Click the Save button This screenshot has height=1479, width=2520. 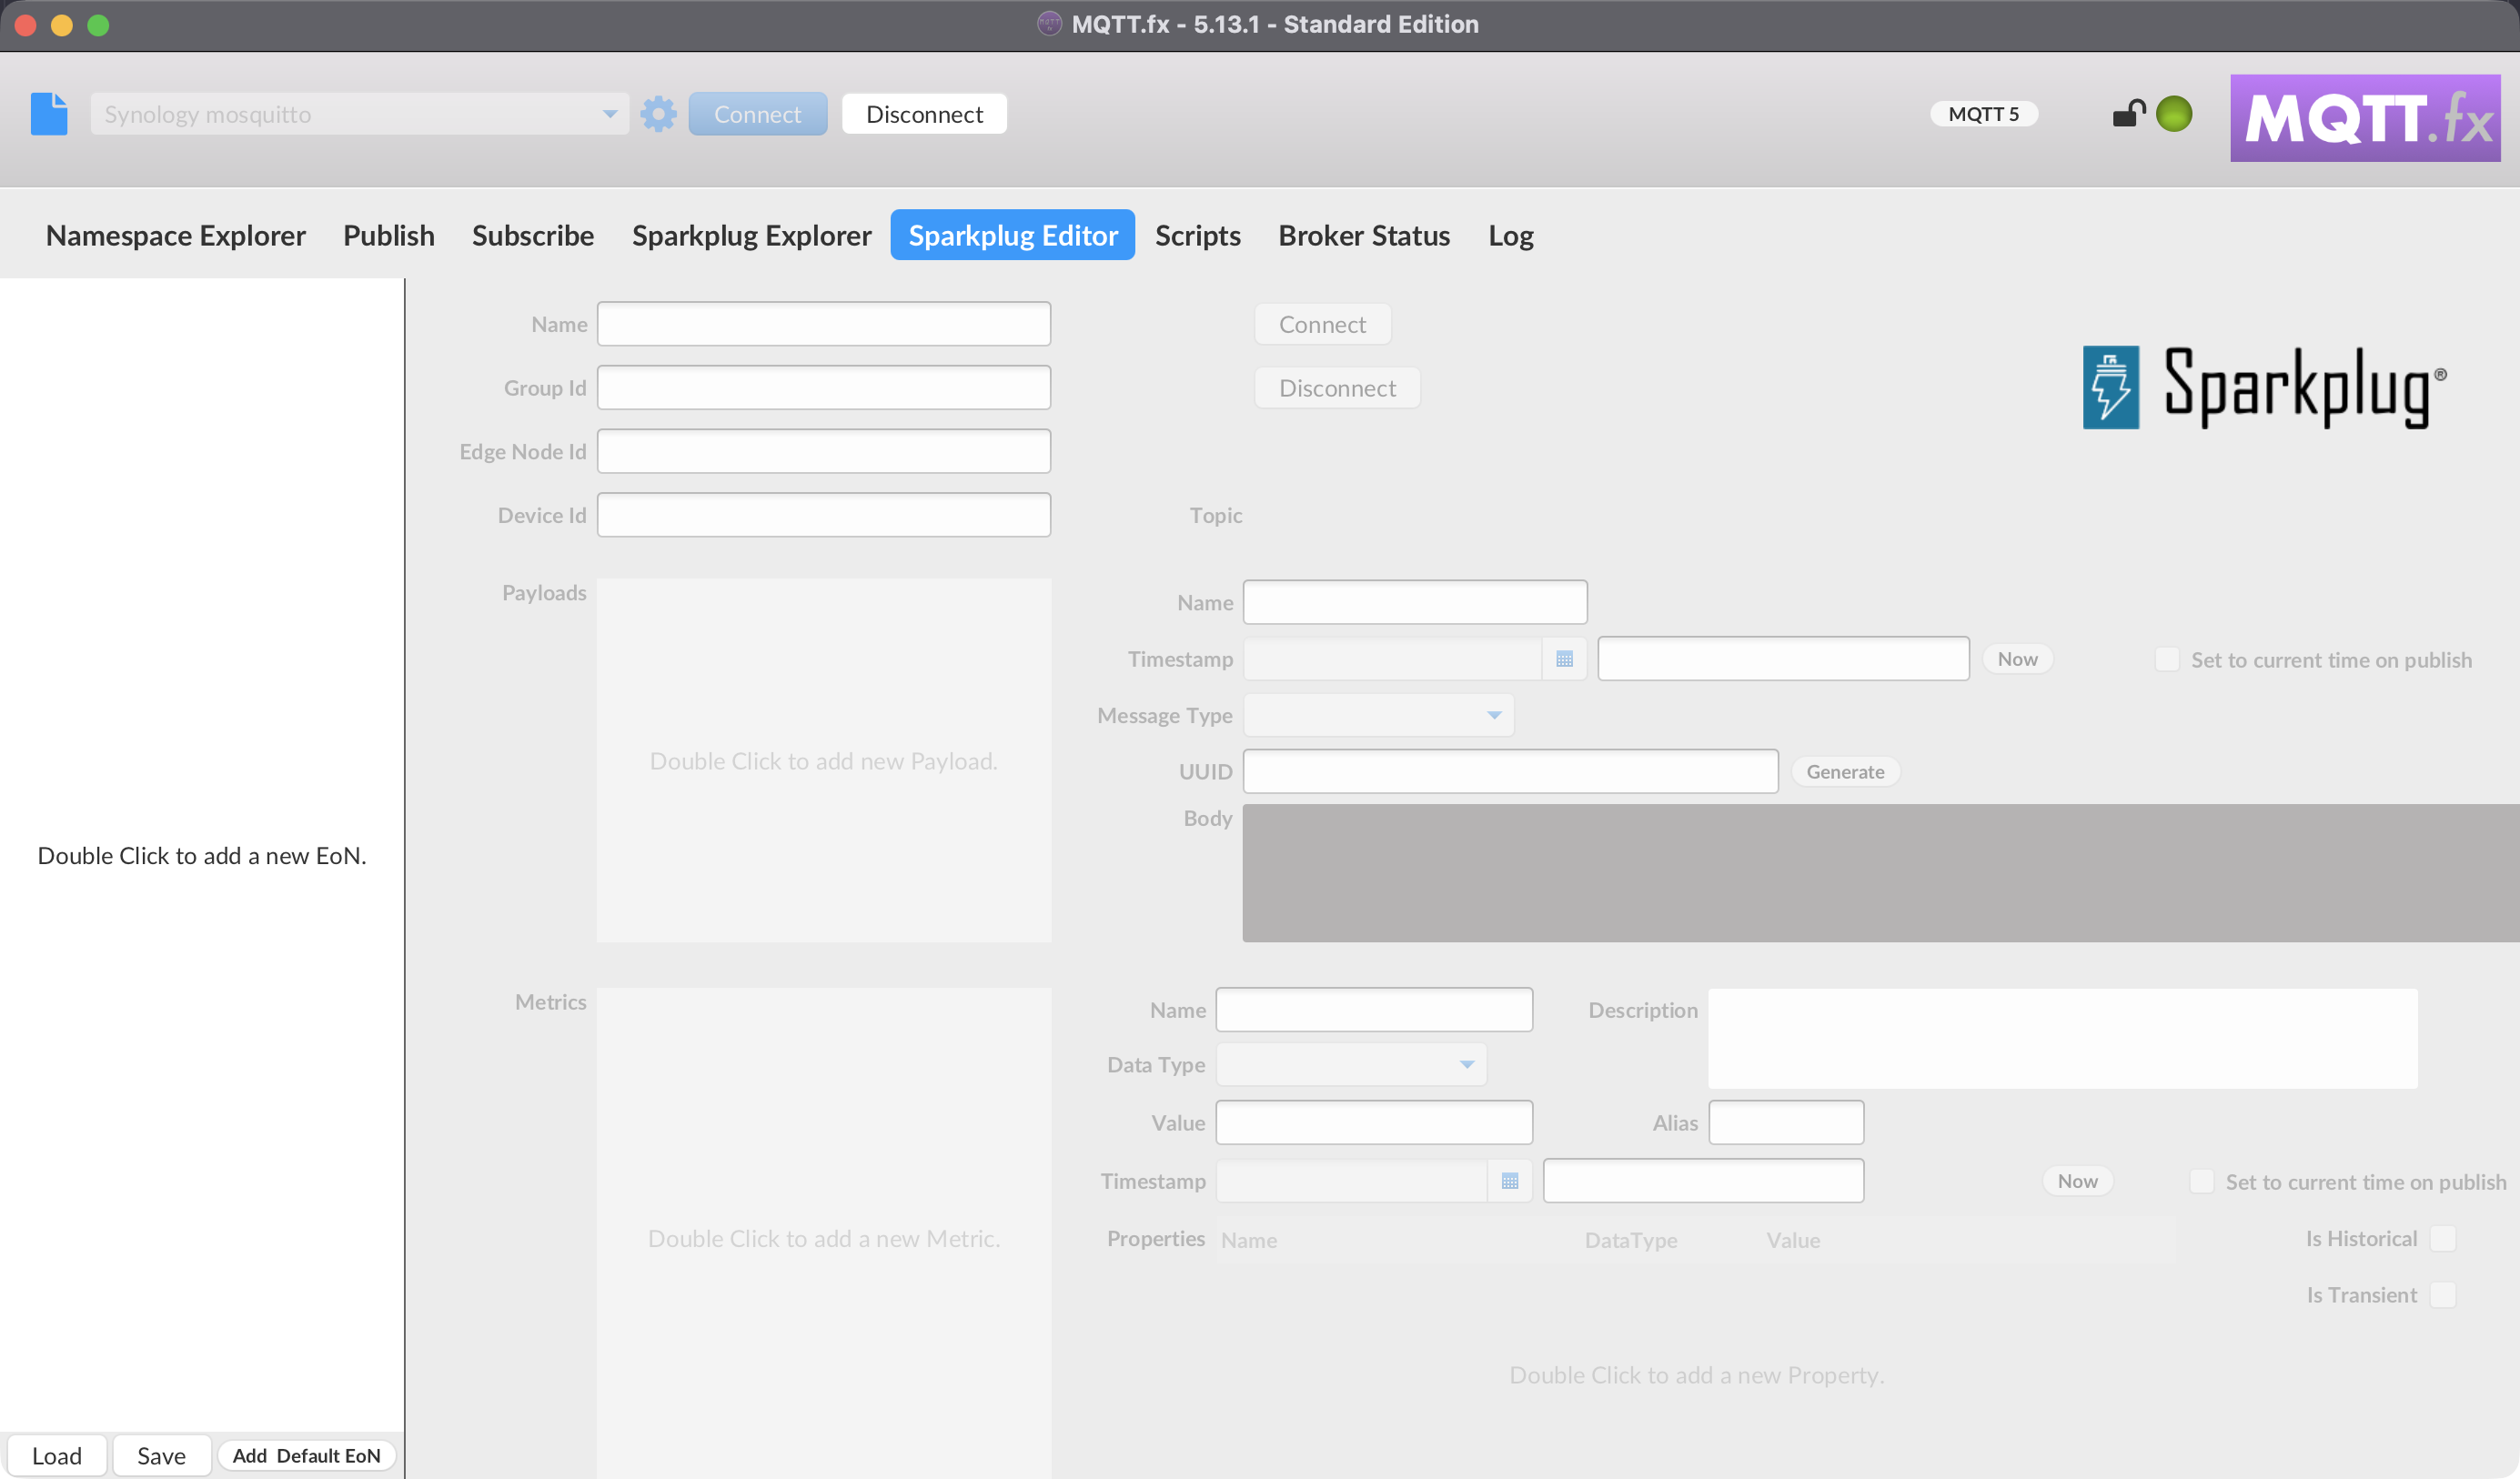pos(162,1456)
